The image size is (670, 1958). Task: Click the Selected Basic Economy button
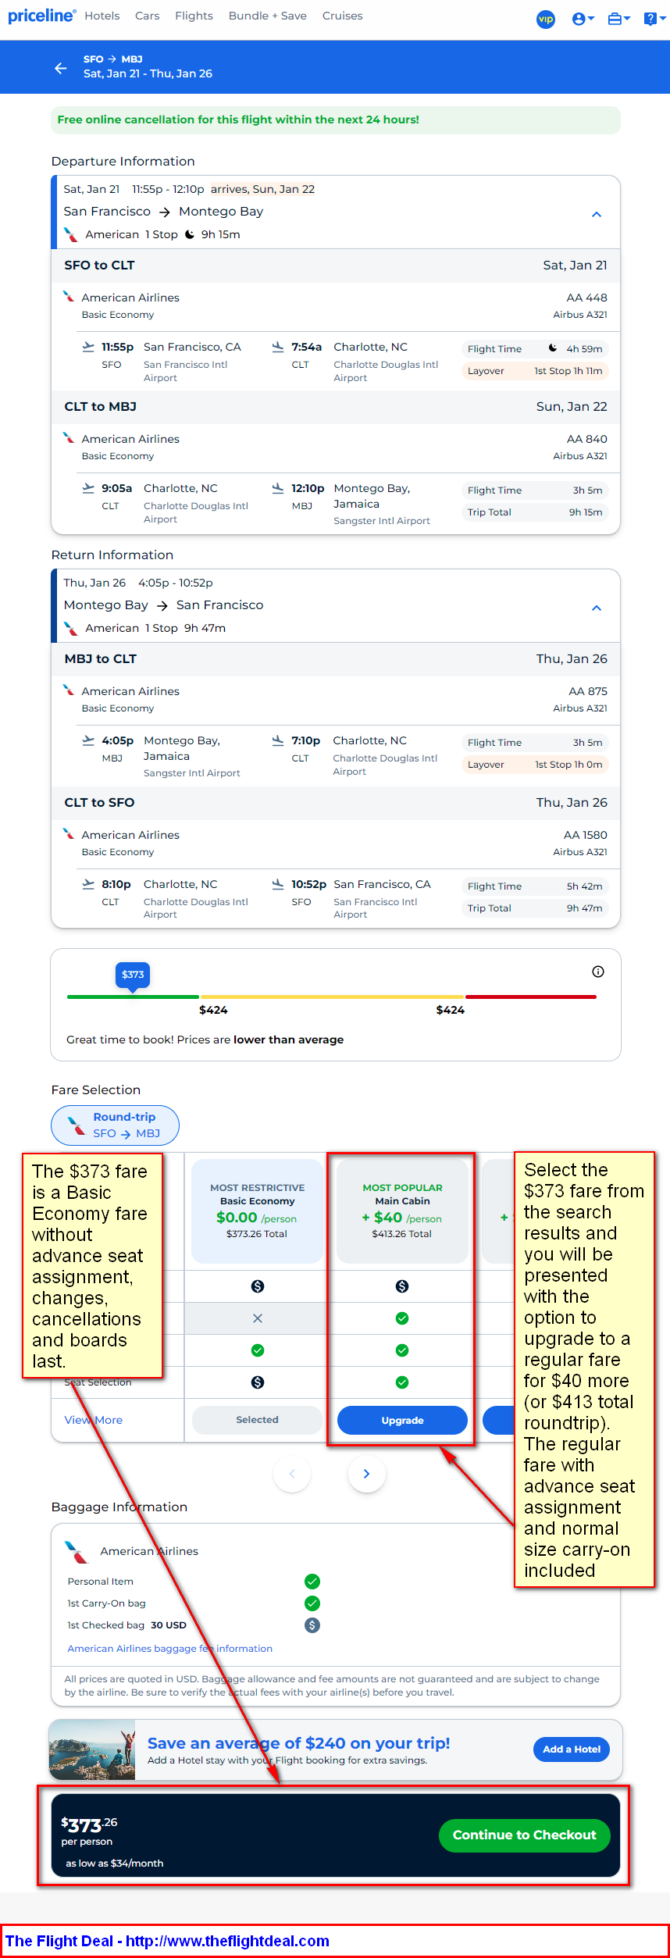(x=257, y=1420)
